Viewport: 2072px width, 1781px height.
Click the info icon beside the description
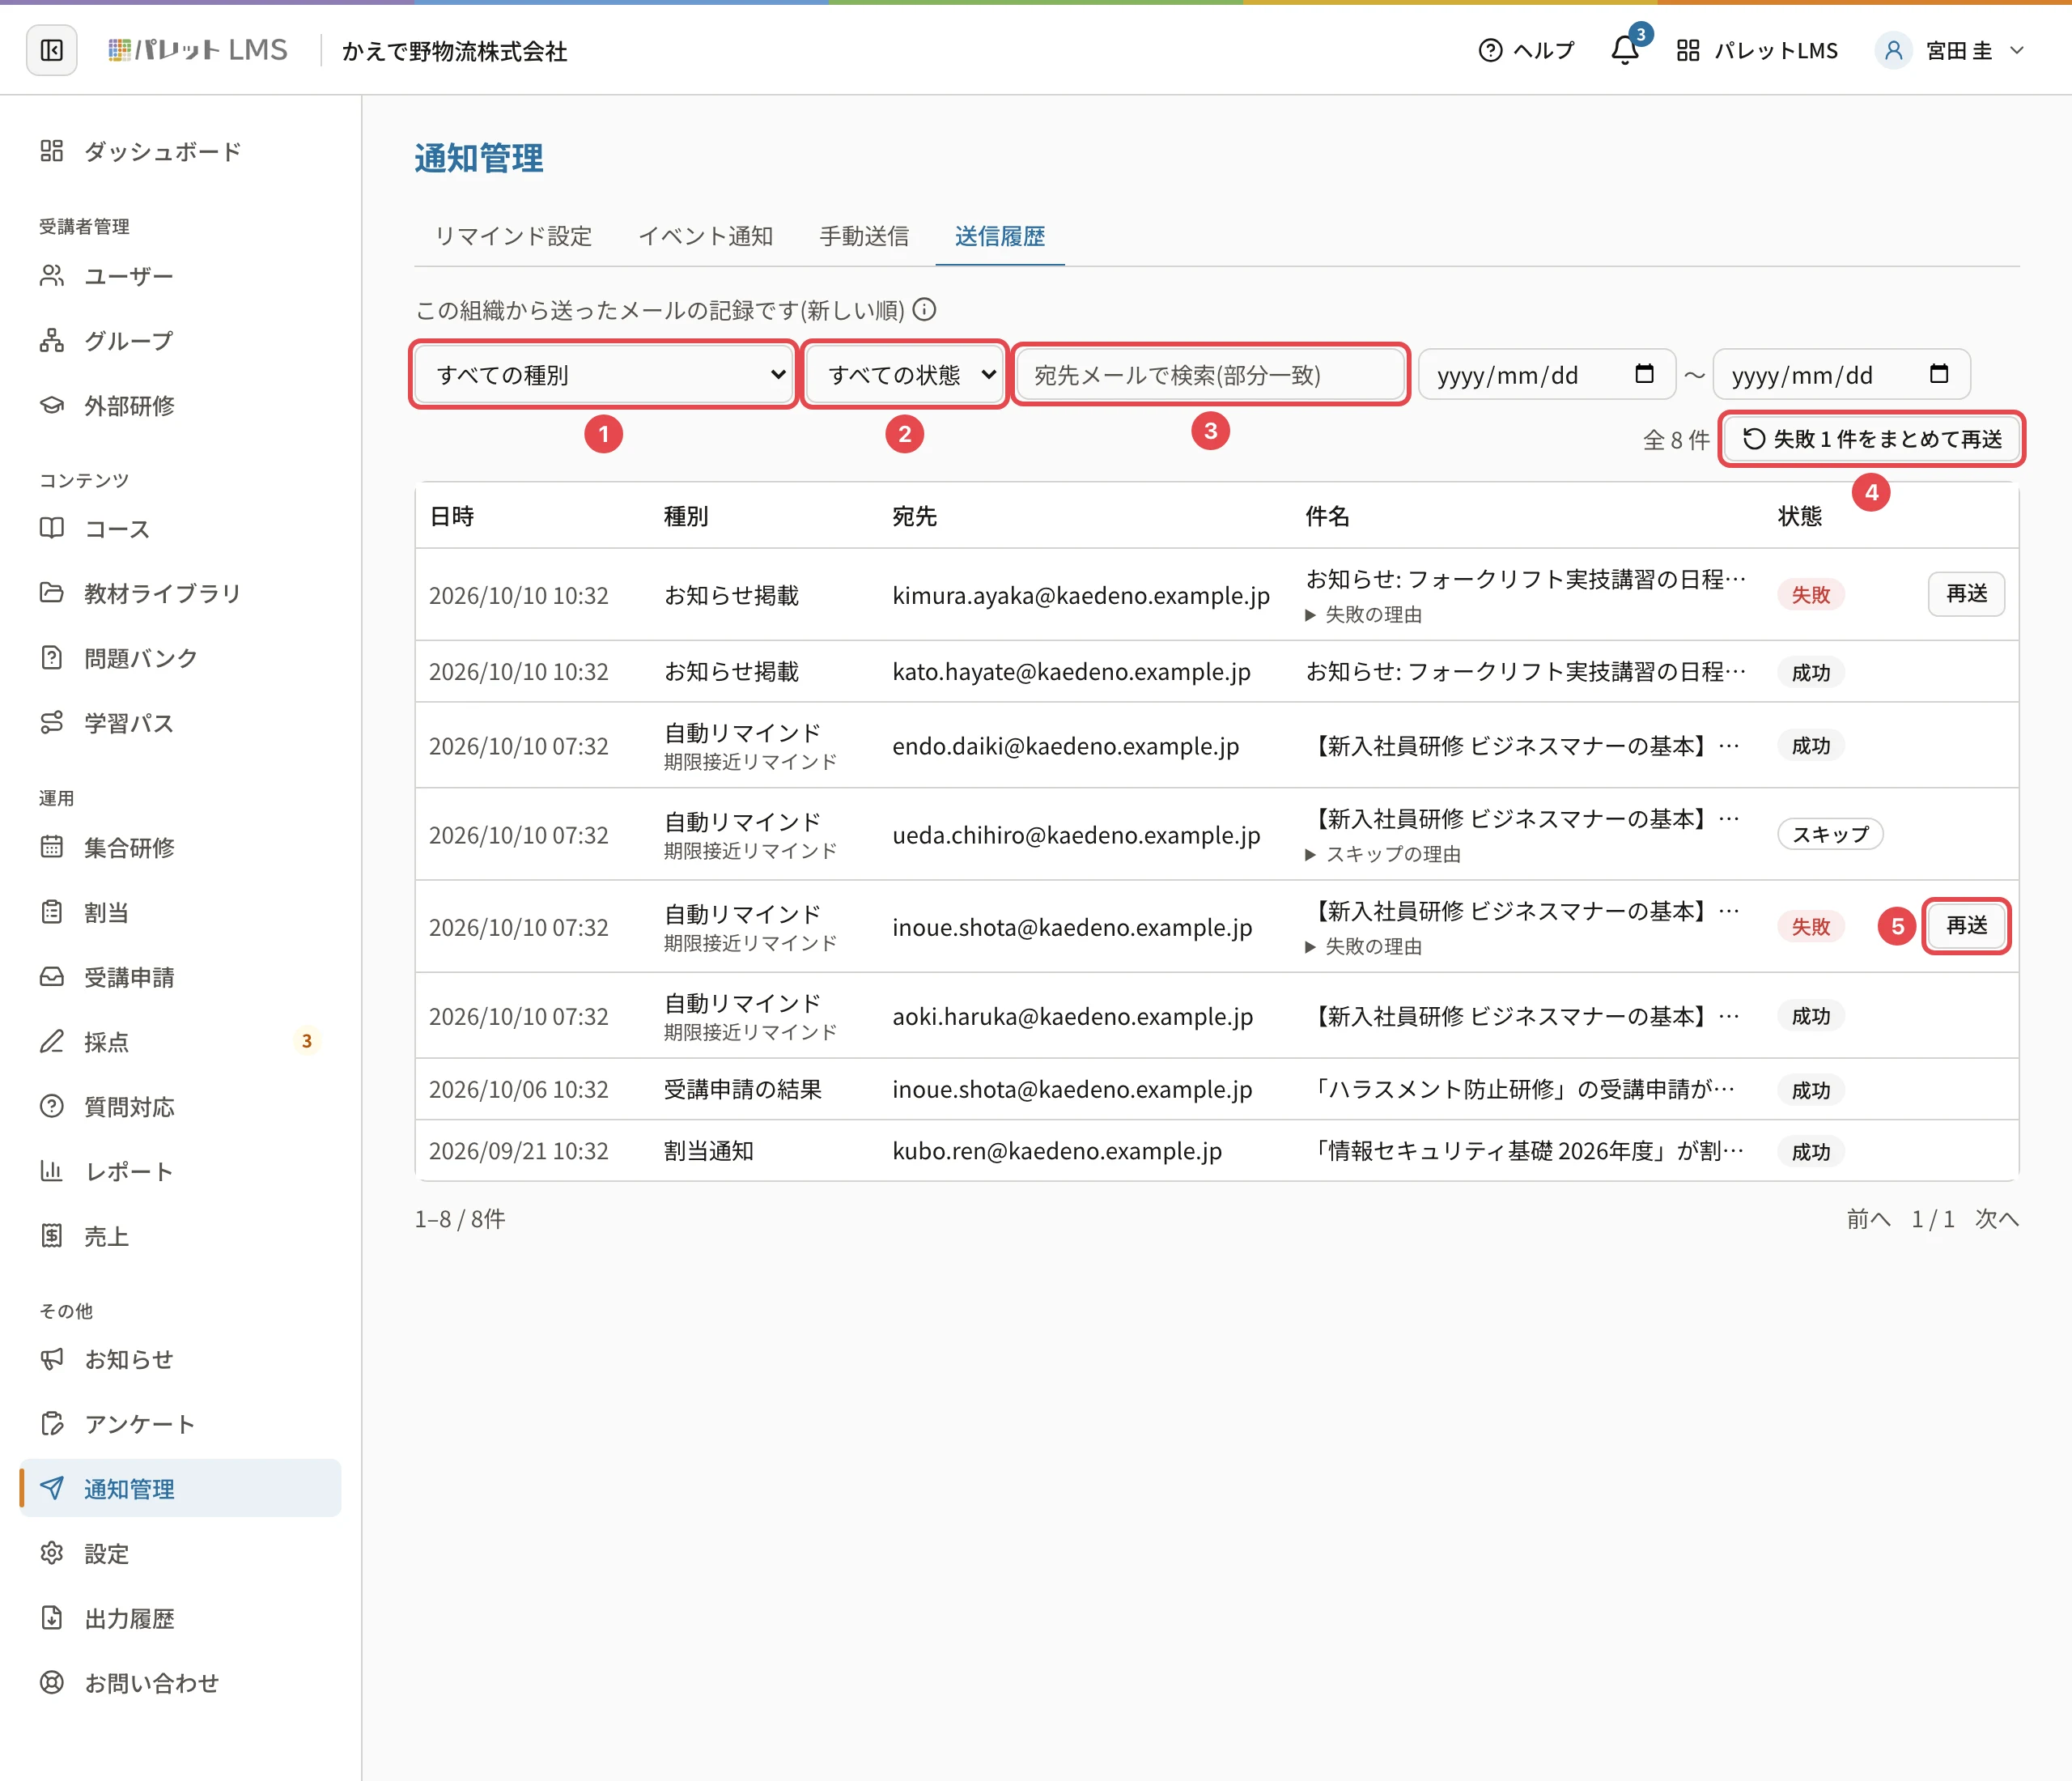pyautogui.click(x=925, y=310)
